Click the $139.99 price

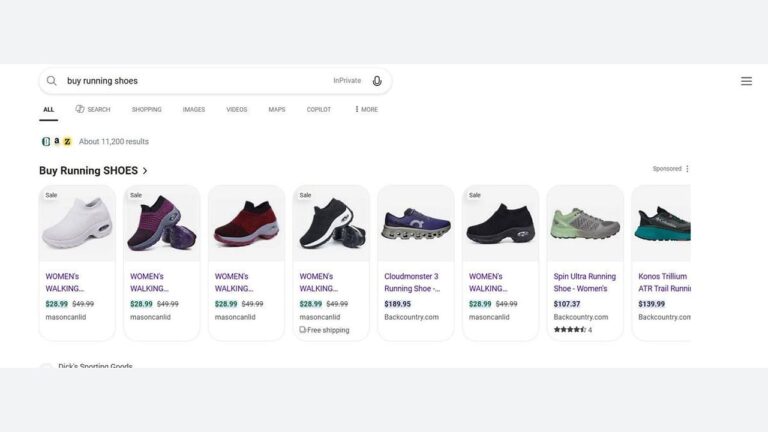651,304
